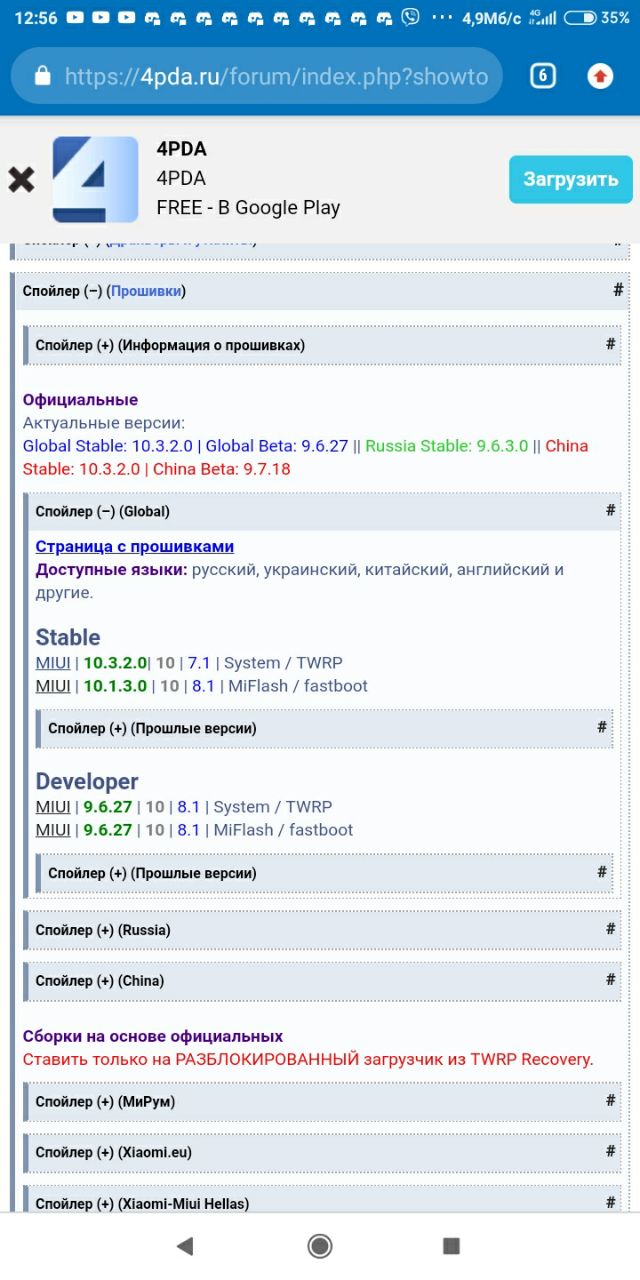Expand Прошлые версии spoiler under Stable
Screen dimensions: 640x1280
324,728
